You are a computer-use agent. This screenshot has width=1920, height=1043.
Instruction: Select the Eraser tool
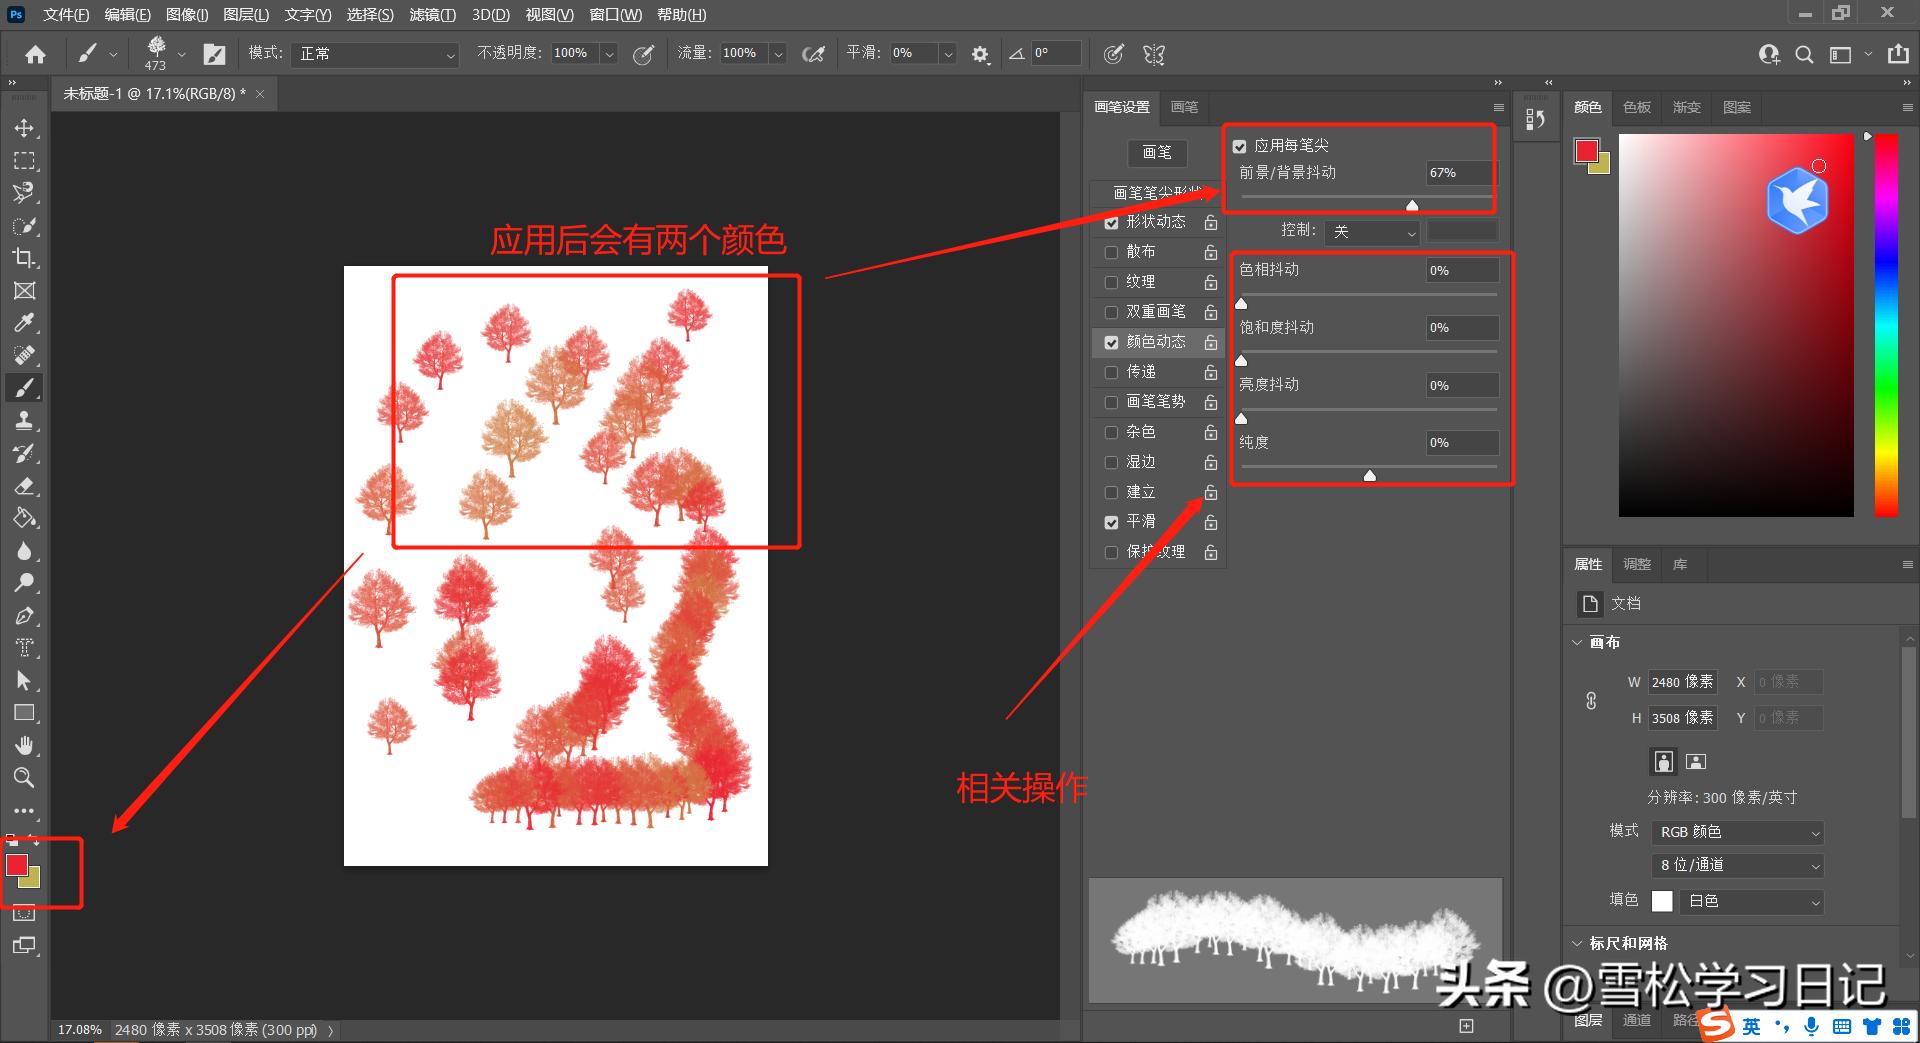[x=24, y=486]
